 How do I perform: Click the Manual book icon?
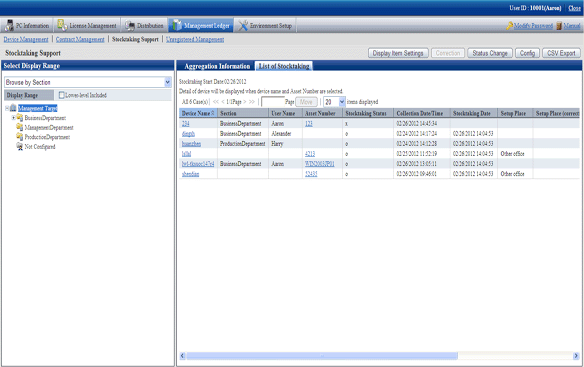click(x=559, y=26)
